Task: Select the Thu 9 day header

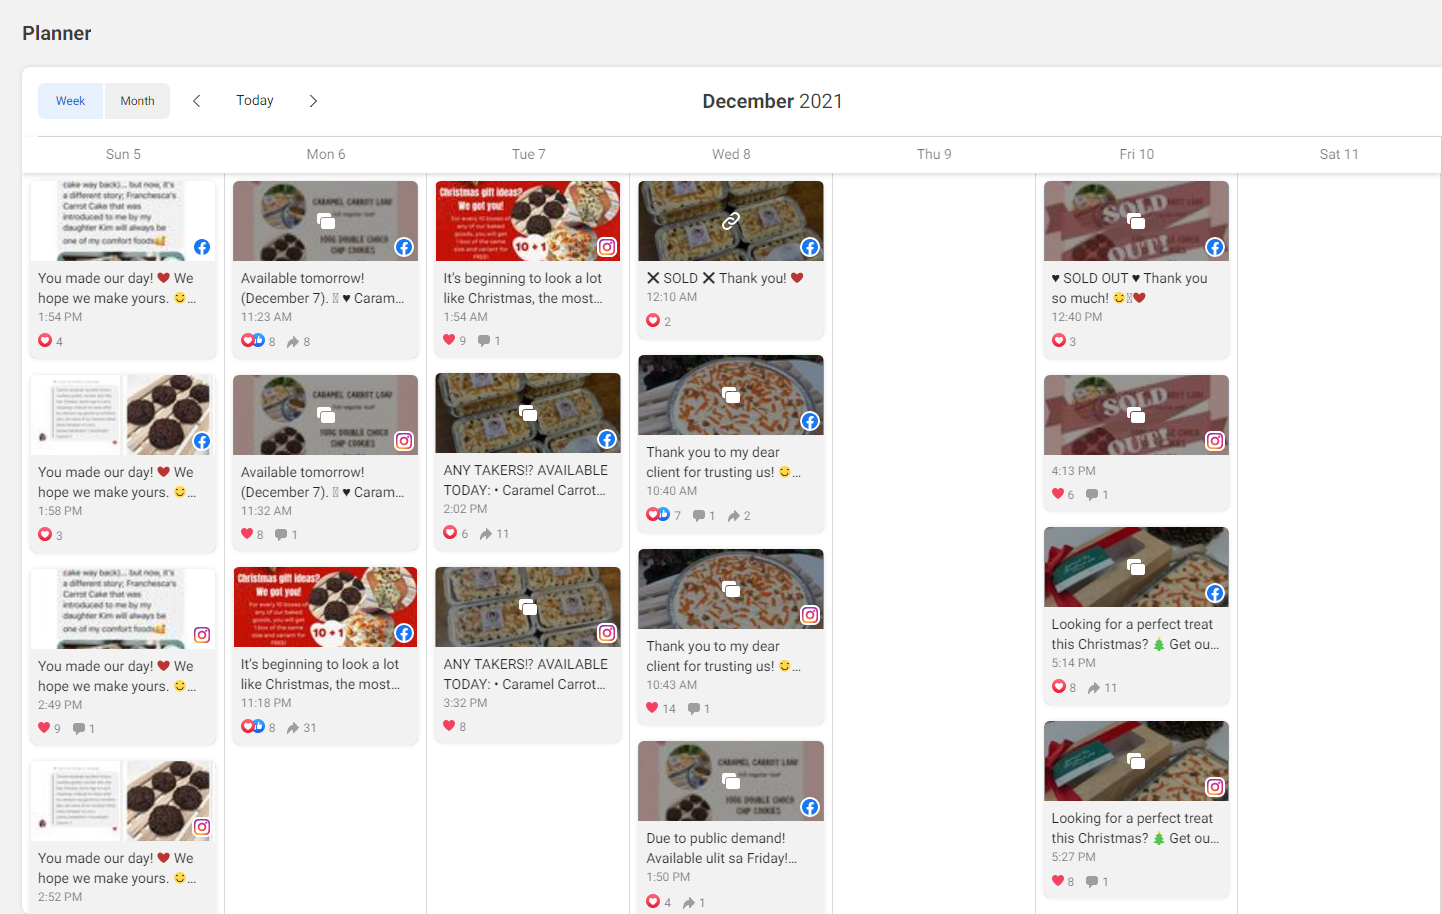Action: (934, 154)
